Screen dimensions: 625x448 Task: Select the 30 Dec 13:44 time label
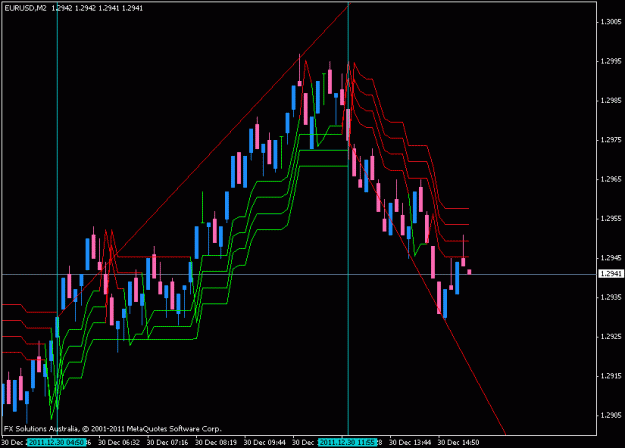[410, 442]
